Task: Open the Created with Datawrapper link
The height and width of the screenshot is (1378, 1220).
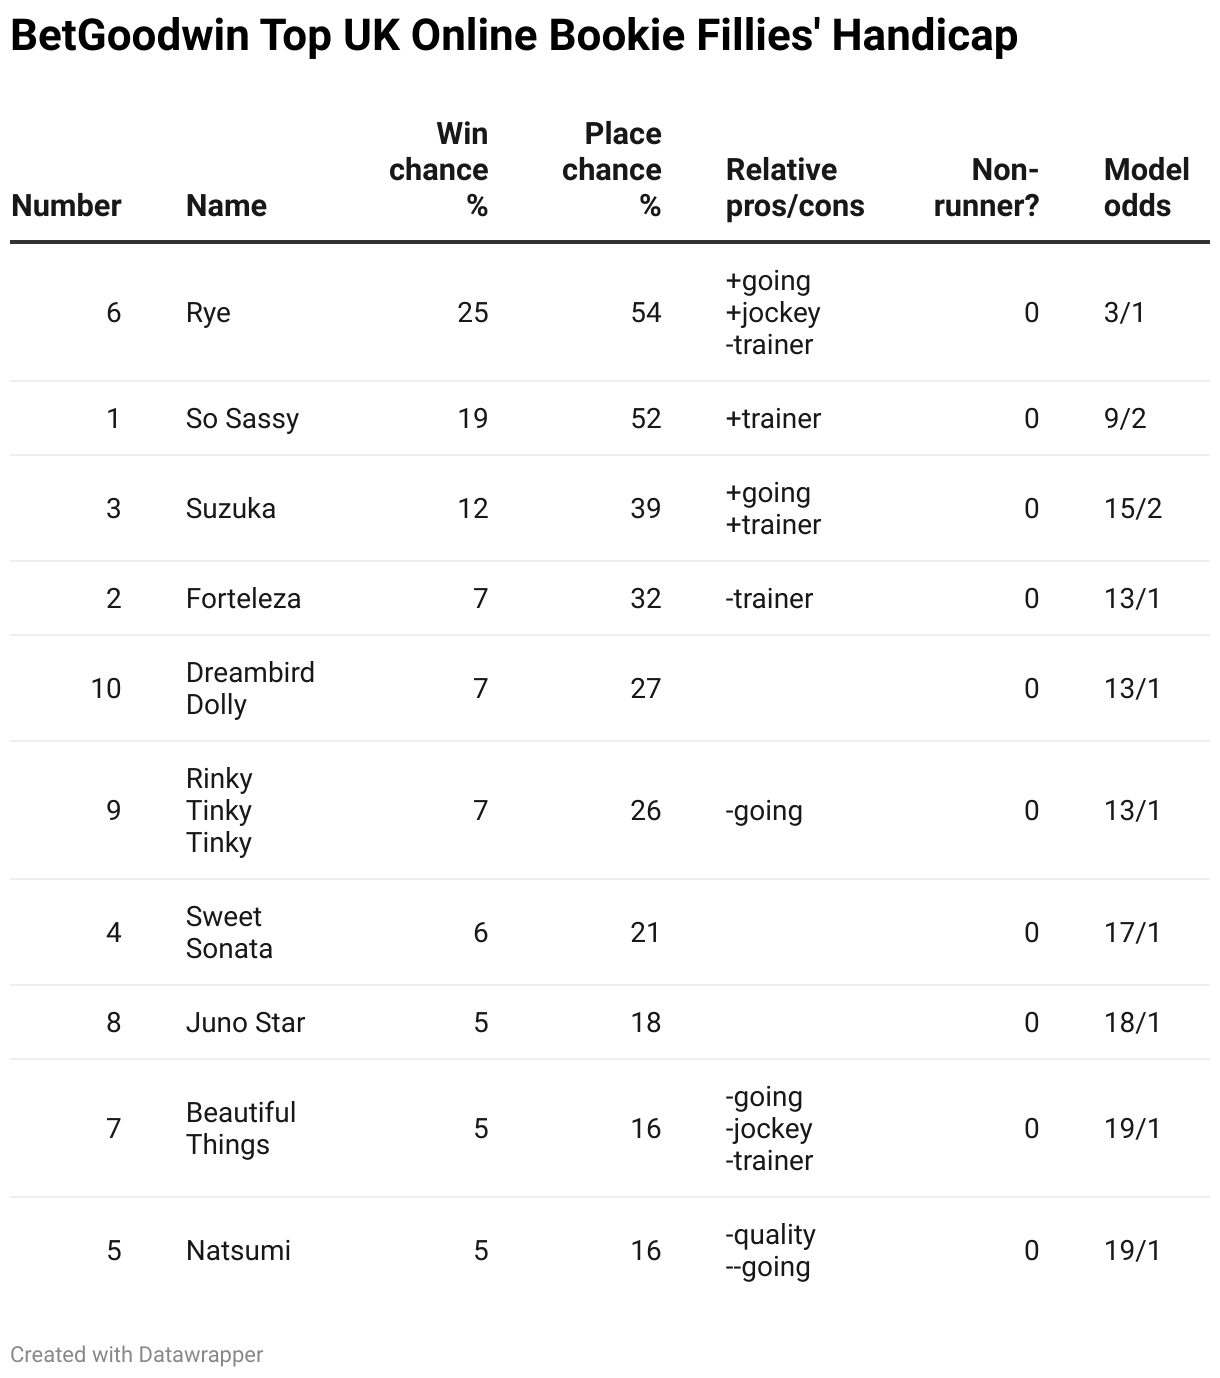Action: point(137,1354)
